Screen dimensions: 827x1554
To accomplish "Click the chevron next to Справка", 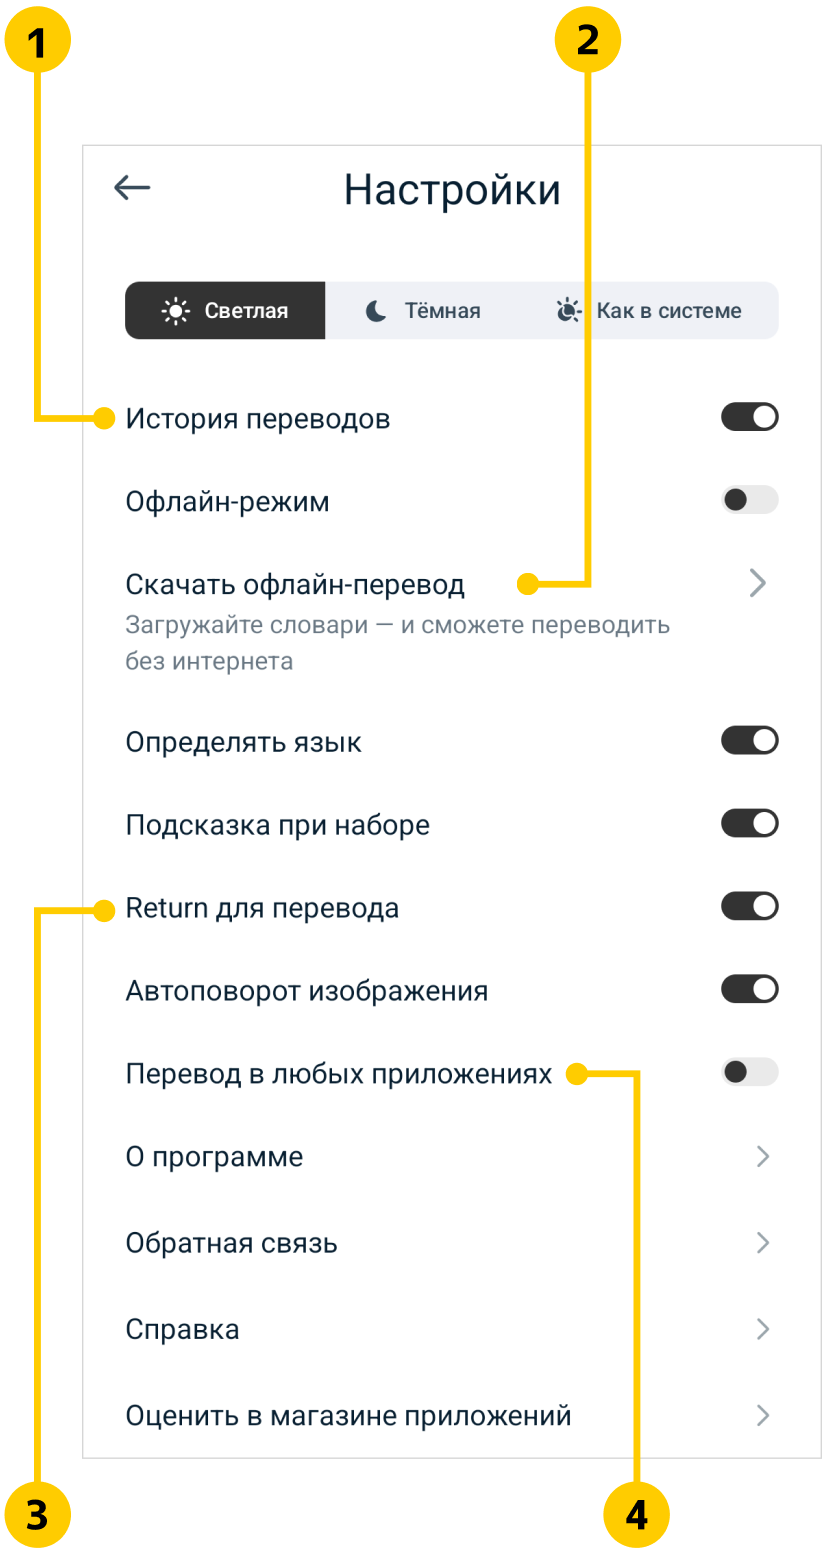I will coord(763,1329).
